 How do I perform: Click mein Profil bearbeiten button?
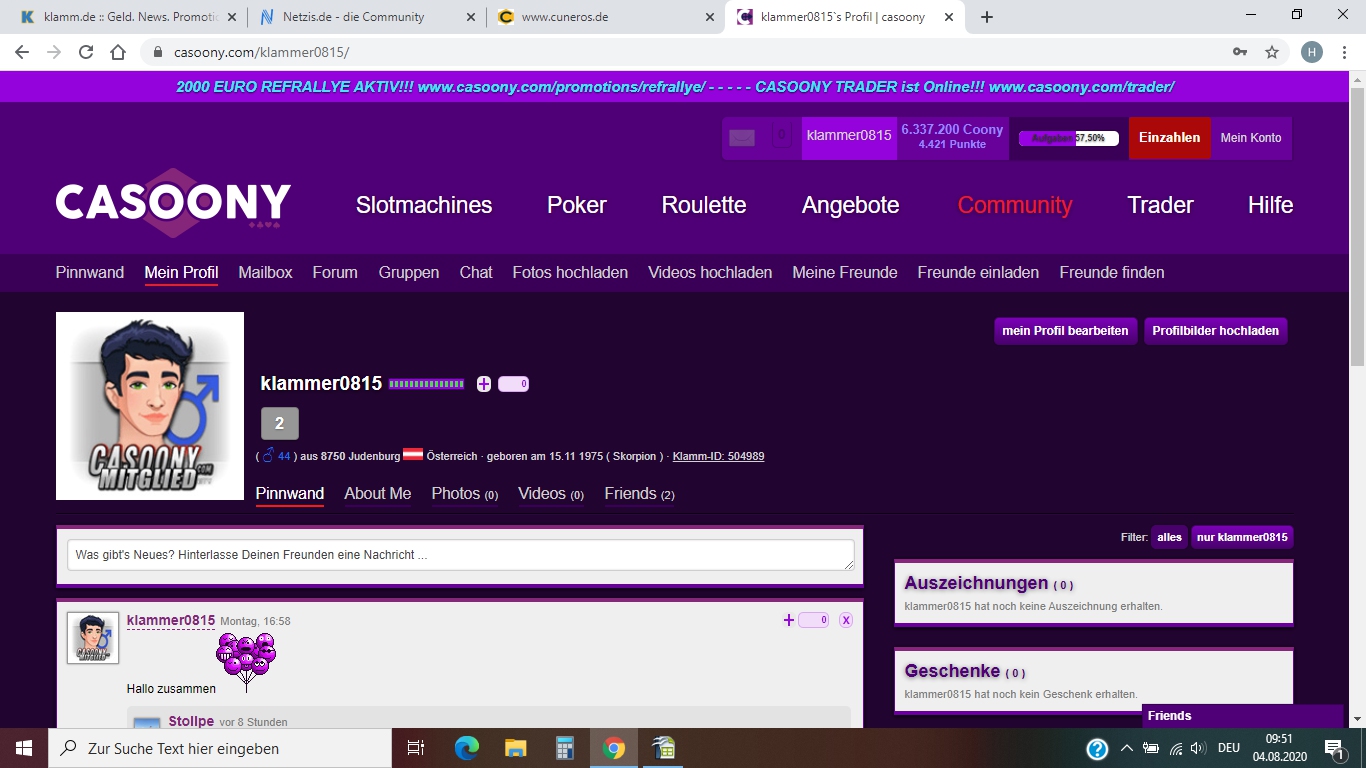[1065, 331]
